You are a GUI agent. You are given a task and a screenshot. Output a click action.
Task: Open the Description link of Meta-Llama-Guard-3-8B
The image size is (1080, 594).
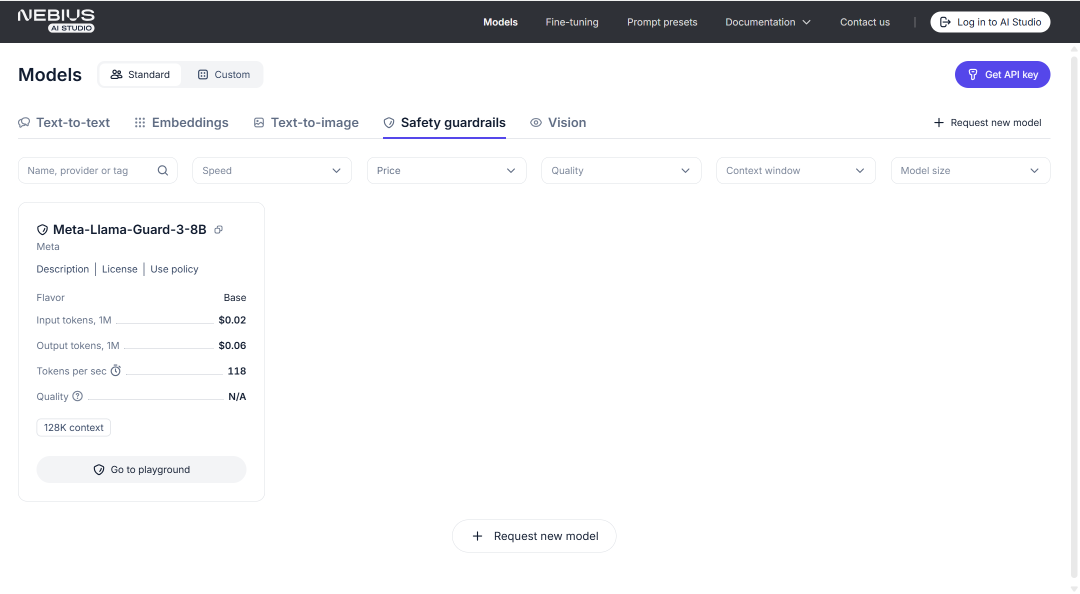click(63, 269)
